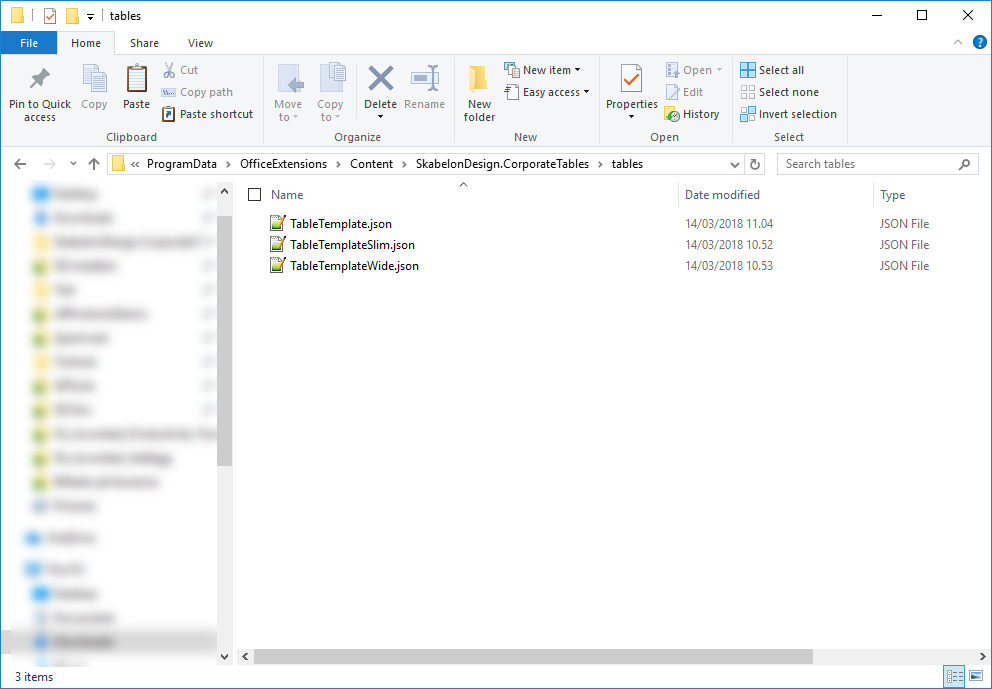Open the ribbon Help question mark
Image resolution: width=992 pixels, height=689 pixels.
(979, 42)
